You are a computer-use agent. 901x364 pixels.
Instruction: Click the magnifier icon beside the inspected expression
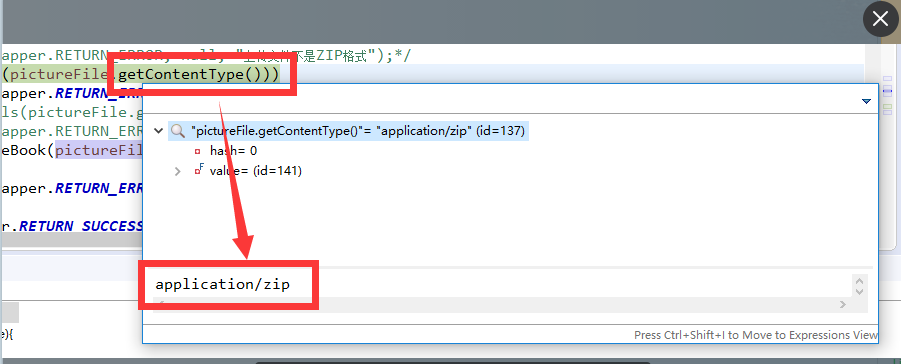(178, 131)
